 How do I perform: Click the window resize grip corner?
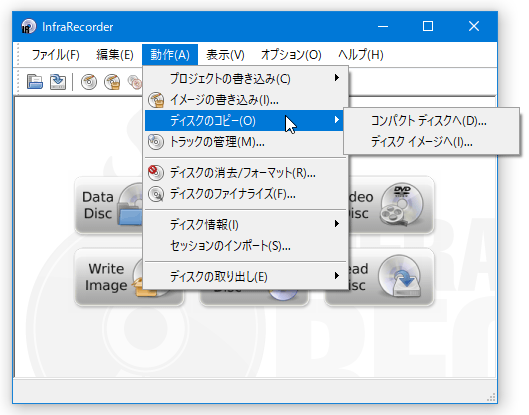[x=491, y=397]
